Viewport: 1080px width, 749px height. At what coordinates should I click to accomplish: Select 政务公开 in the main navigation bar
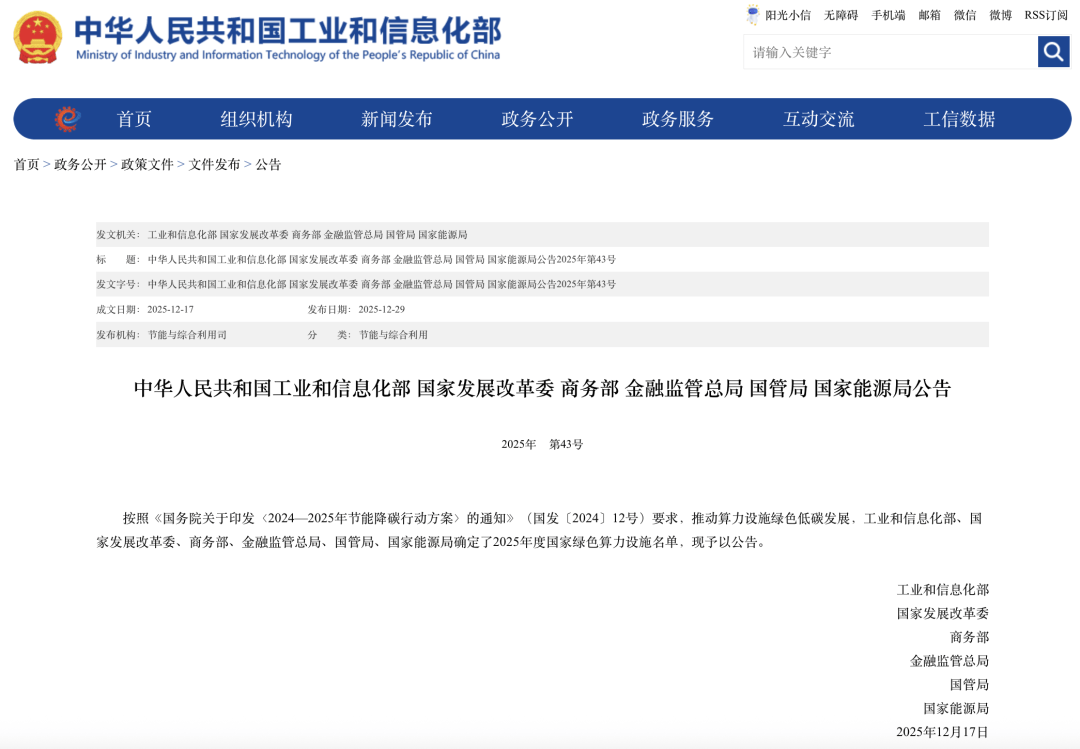pyautogui.click(x=537, y=119)
